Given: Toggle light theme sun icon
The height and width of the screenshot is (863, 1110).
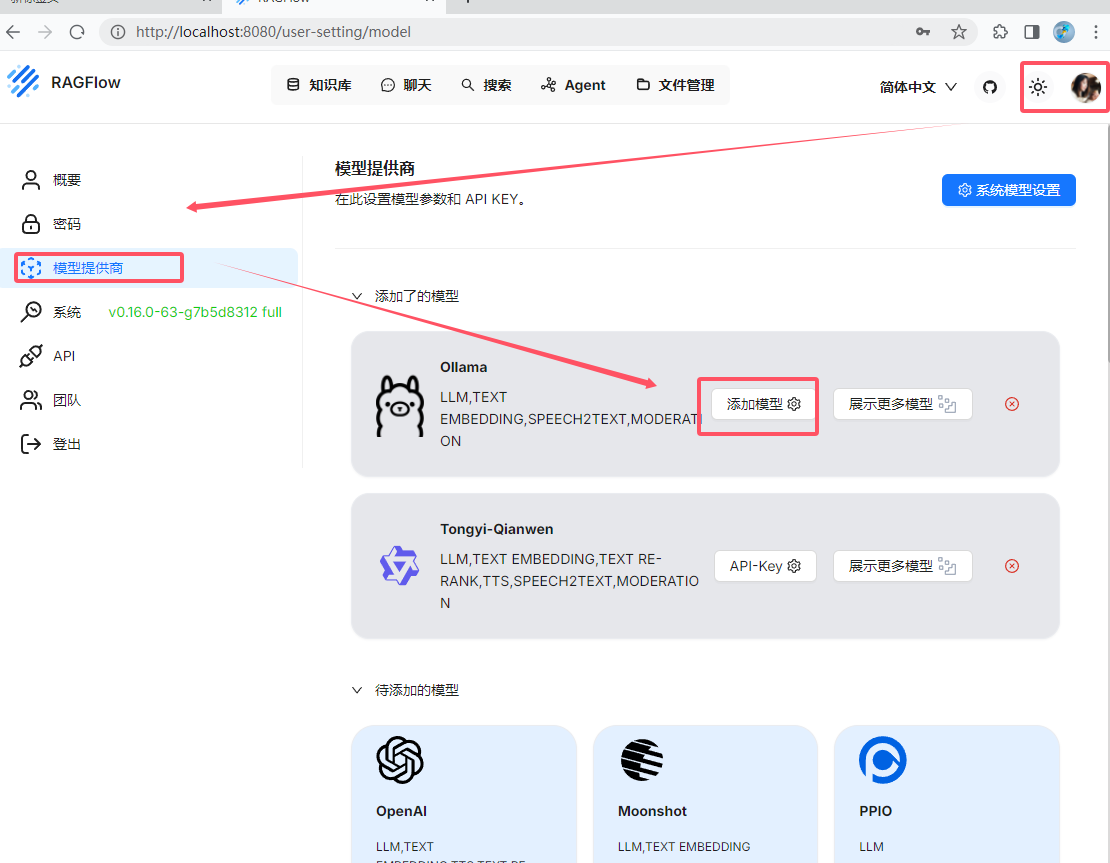Looking at the screenshot, I should coord(1038,86).
